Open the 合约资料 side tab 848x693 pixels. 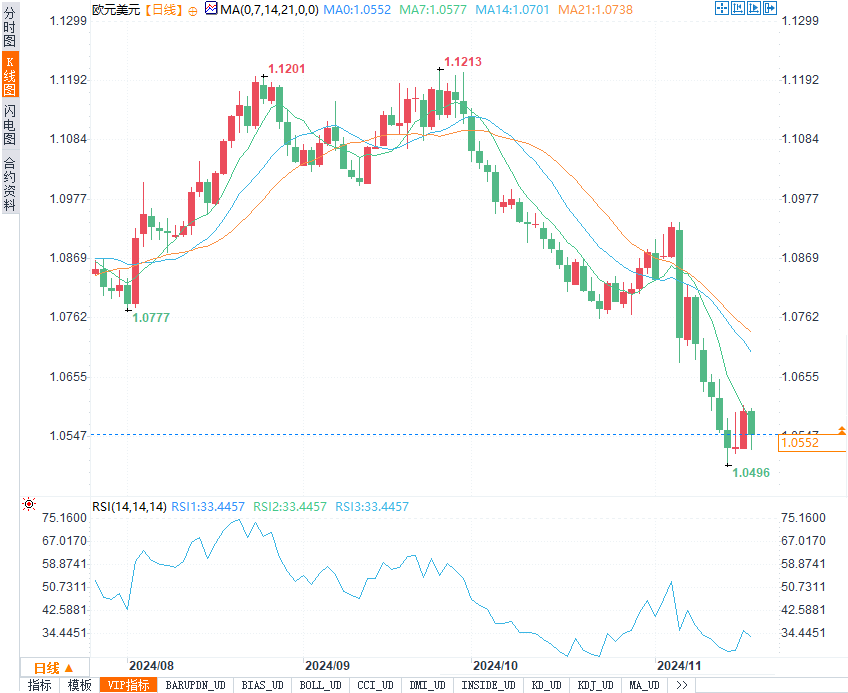pos(9,184)
